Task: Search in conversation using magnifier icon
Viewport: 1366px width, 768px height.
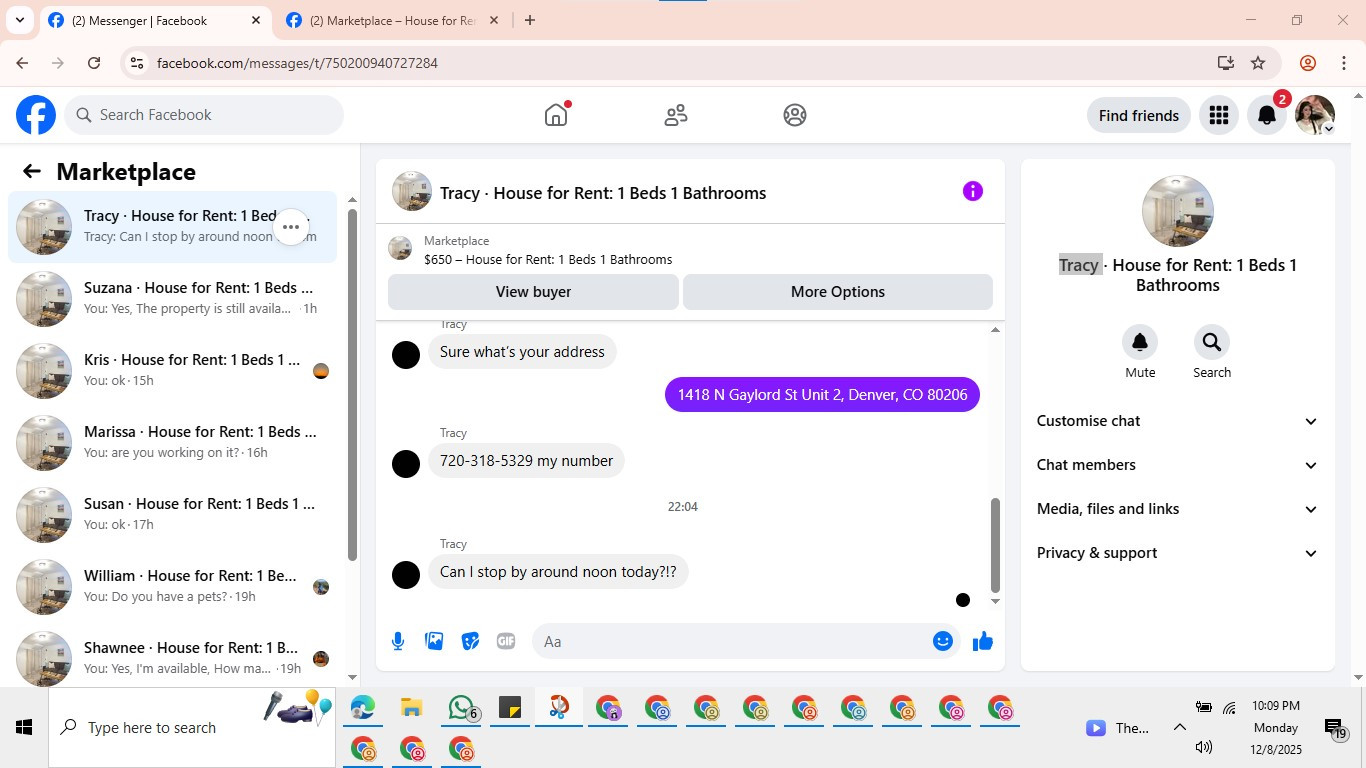Action: coord(1212,342)
